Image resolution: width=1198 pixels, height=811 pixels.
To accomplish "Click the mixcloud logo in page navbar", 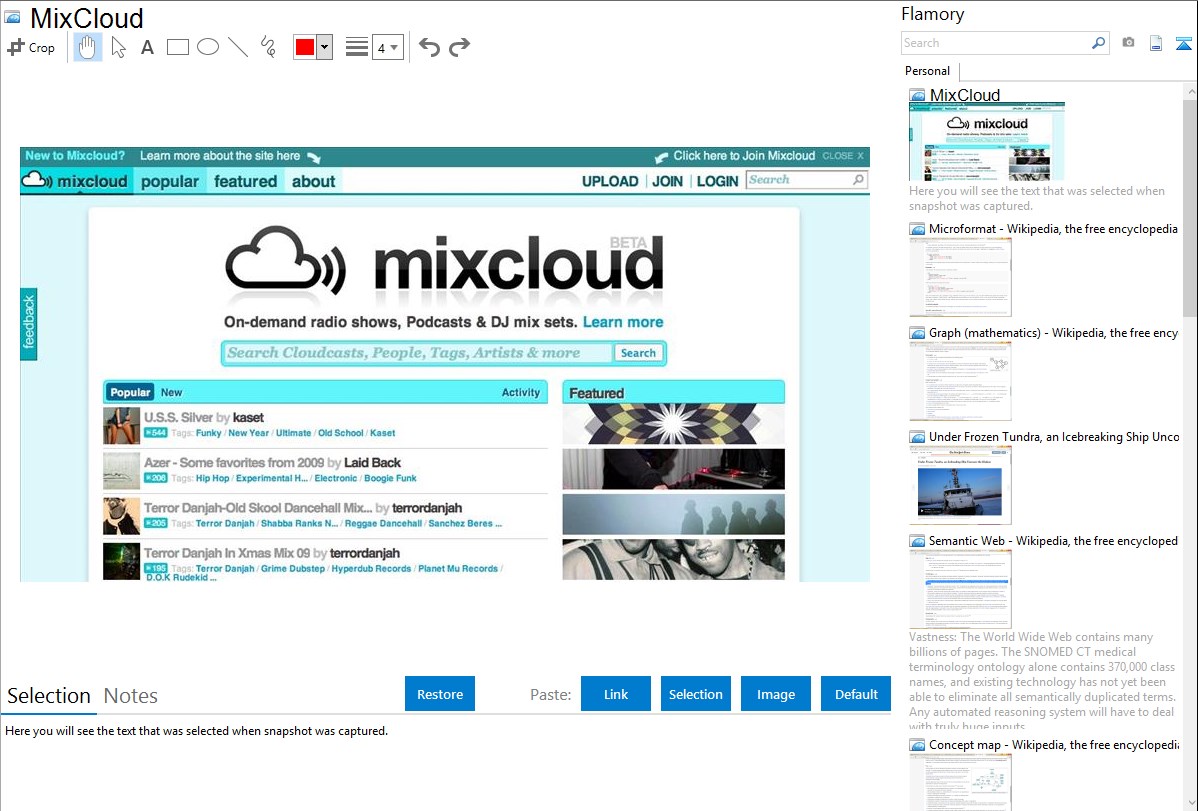I will coord(76,182).
